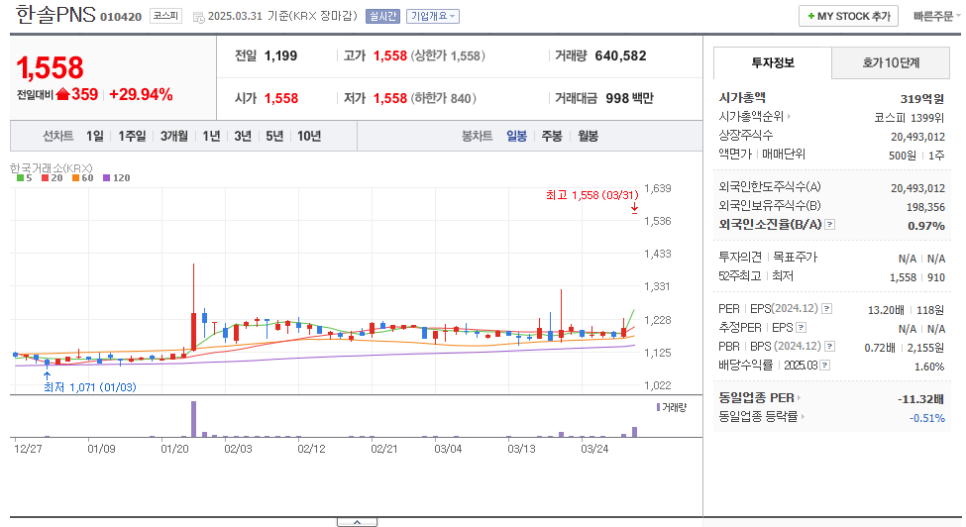Click the -11.32배 industry PER value
The image size is (966, 527).
[920, 399]
